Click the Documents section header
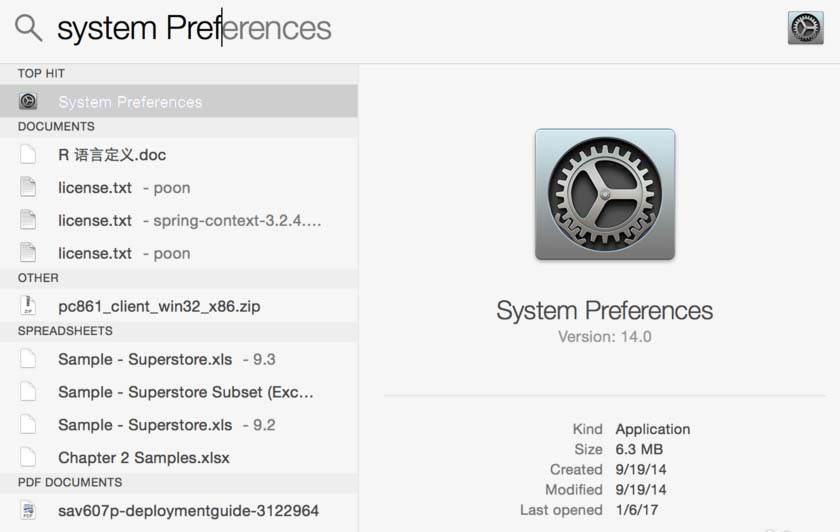This screenshot has height=532, width=840. coord(56,127)
